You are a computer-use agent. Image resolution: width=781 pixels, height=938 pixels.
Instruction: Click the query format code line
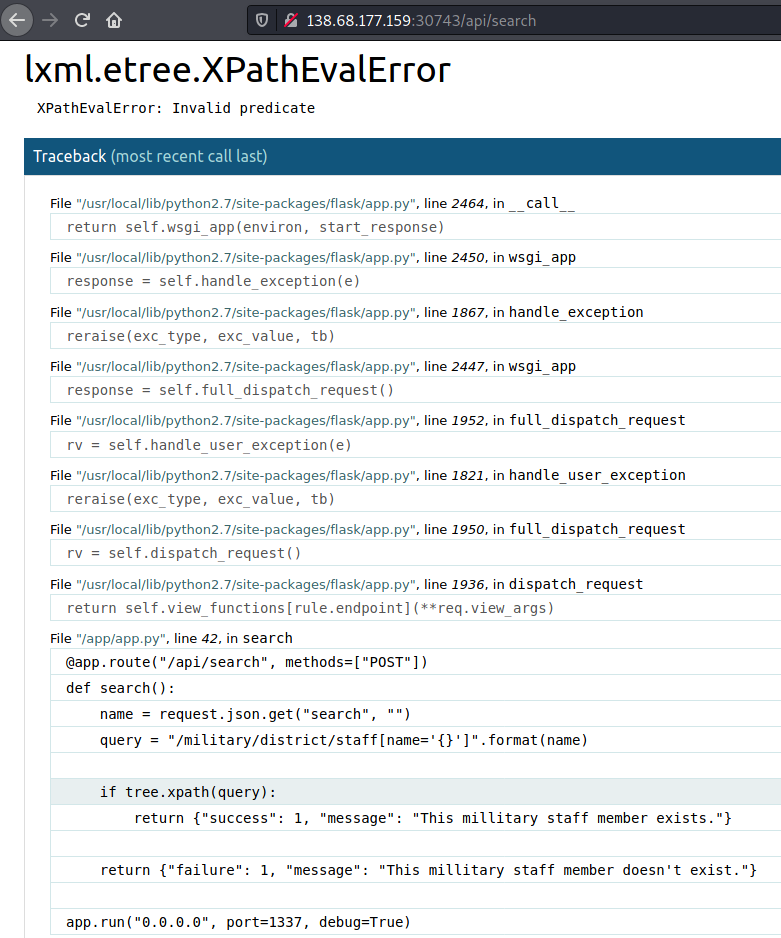[416, 740]
